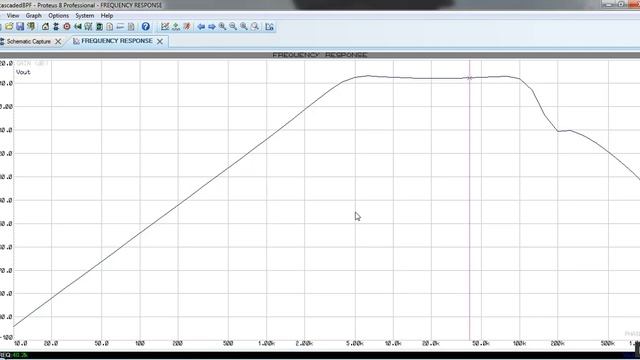640x360 pixels.
Task: Open the Gerber Viewer icon
Action: pos(88,27)
